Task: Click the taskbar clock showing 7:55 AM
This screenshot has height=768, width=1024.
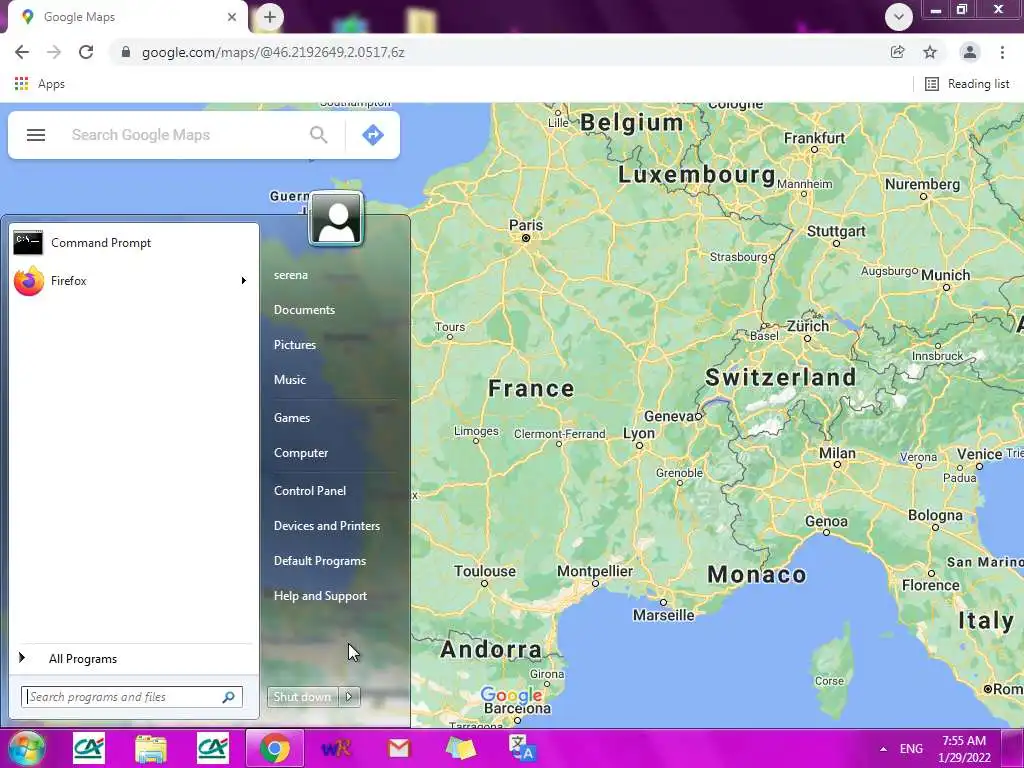Action: coord(965,749)
